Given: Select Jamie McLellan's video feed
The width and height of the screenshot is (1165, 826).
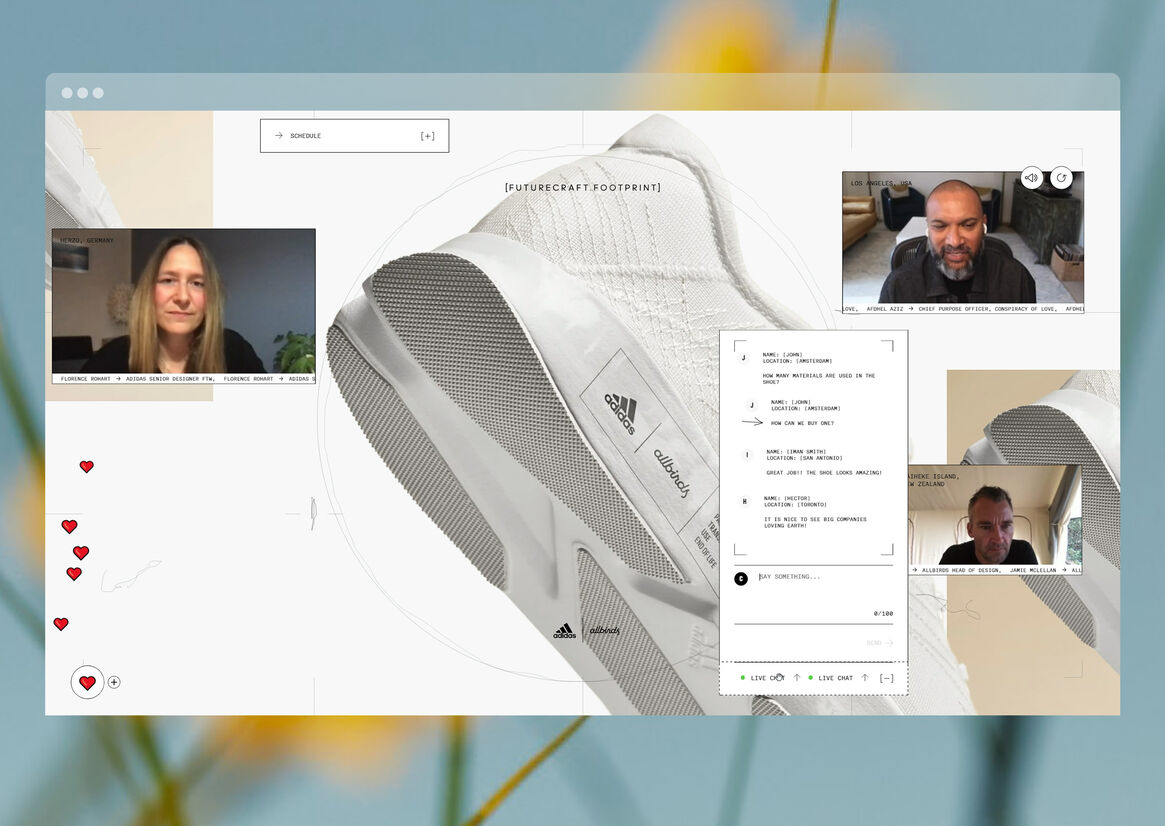Looking at the screenshot, I should pyautogui.click(x=994, y=515).
